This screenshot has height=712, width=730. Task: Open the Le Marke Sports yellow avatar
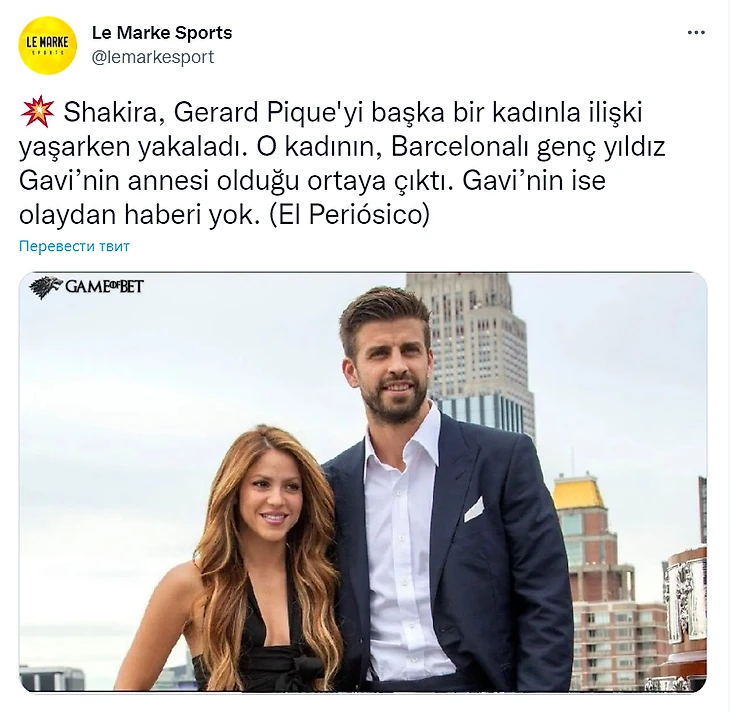tap(47, 46)
